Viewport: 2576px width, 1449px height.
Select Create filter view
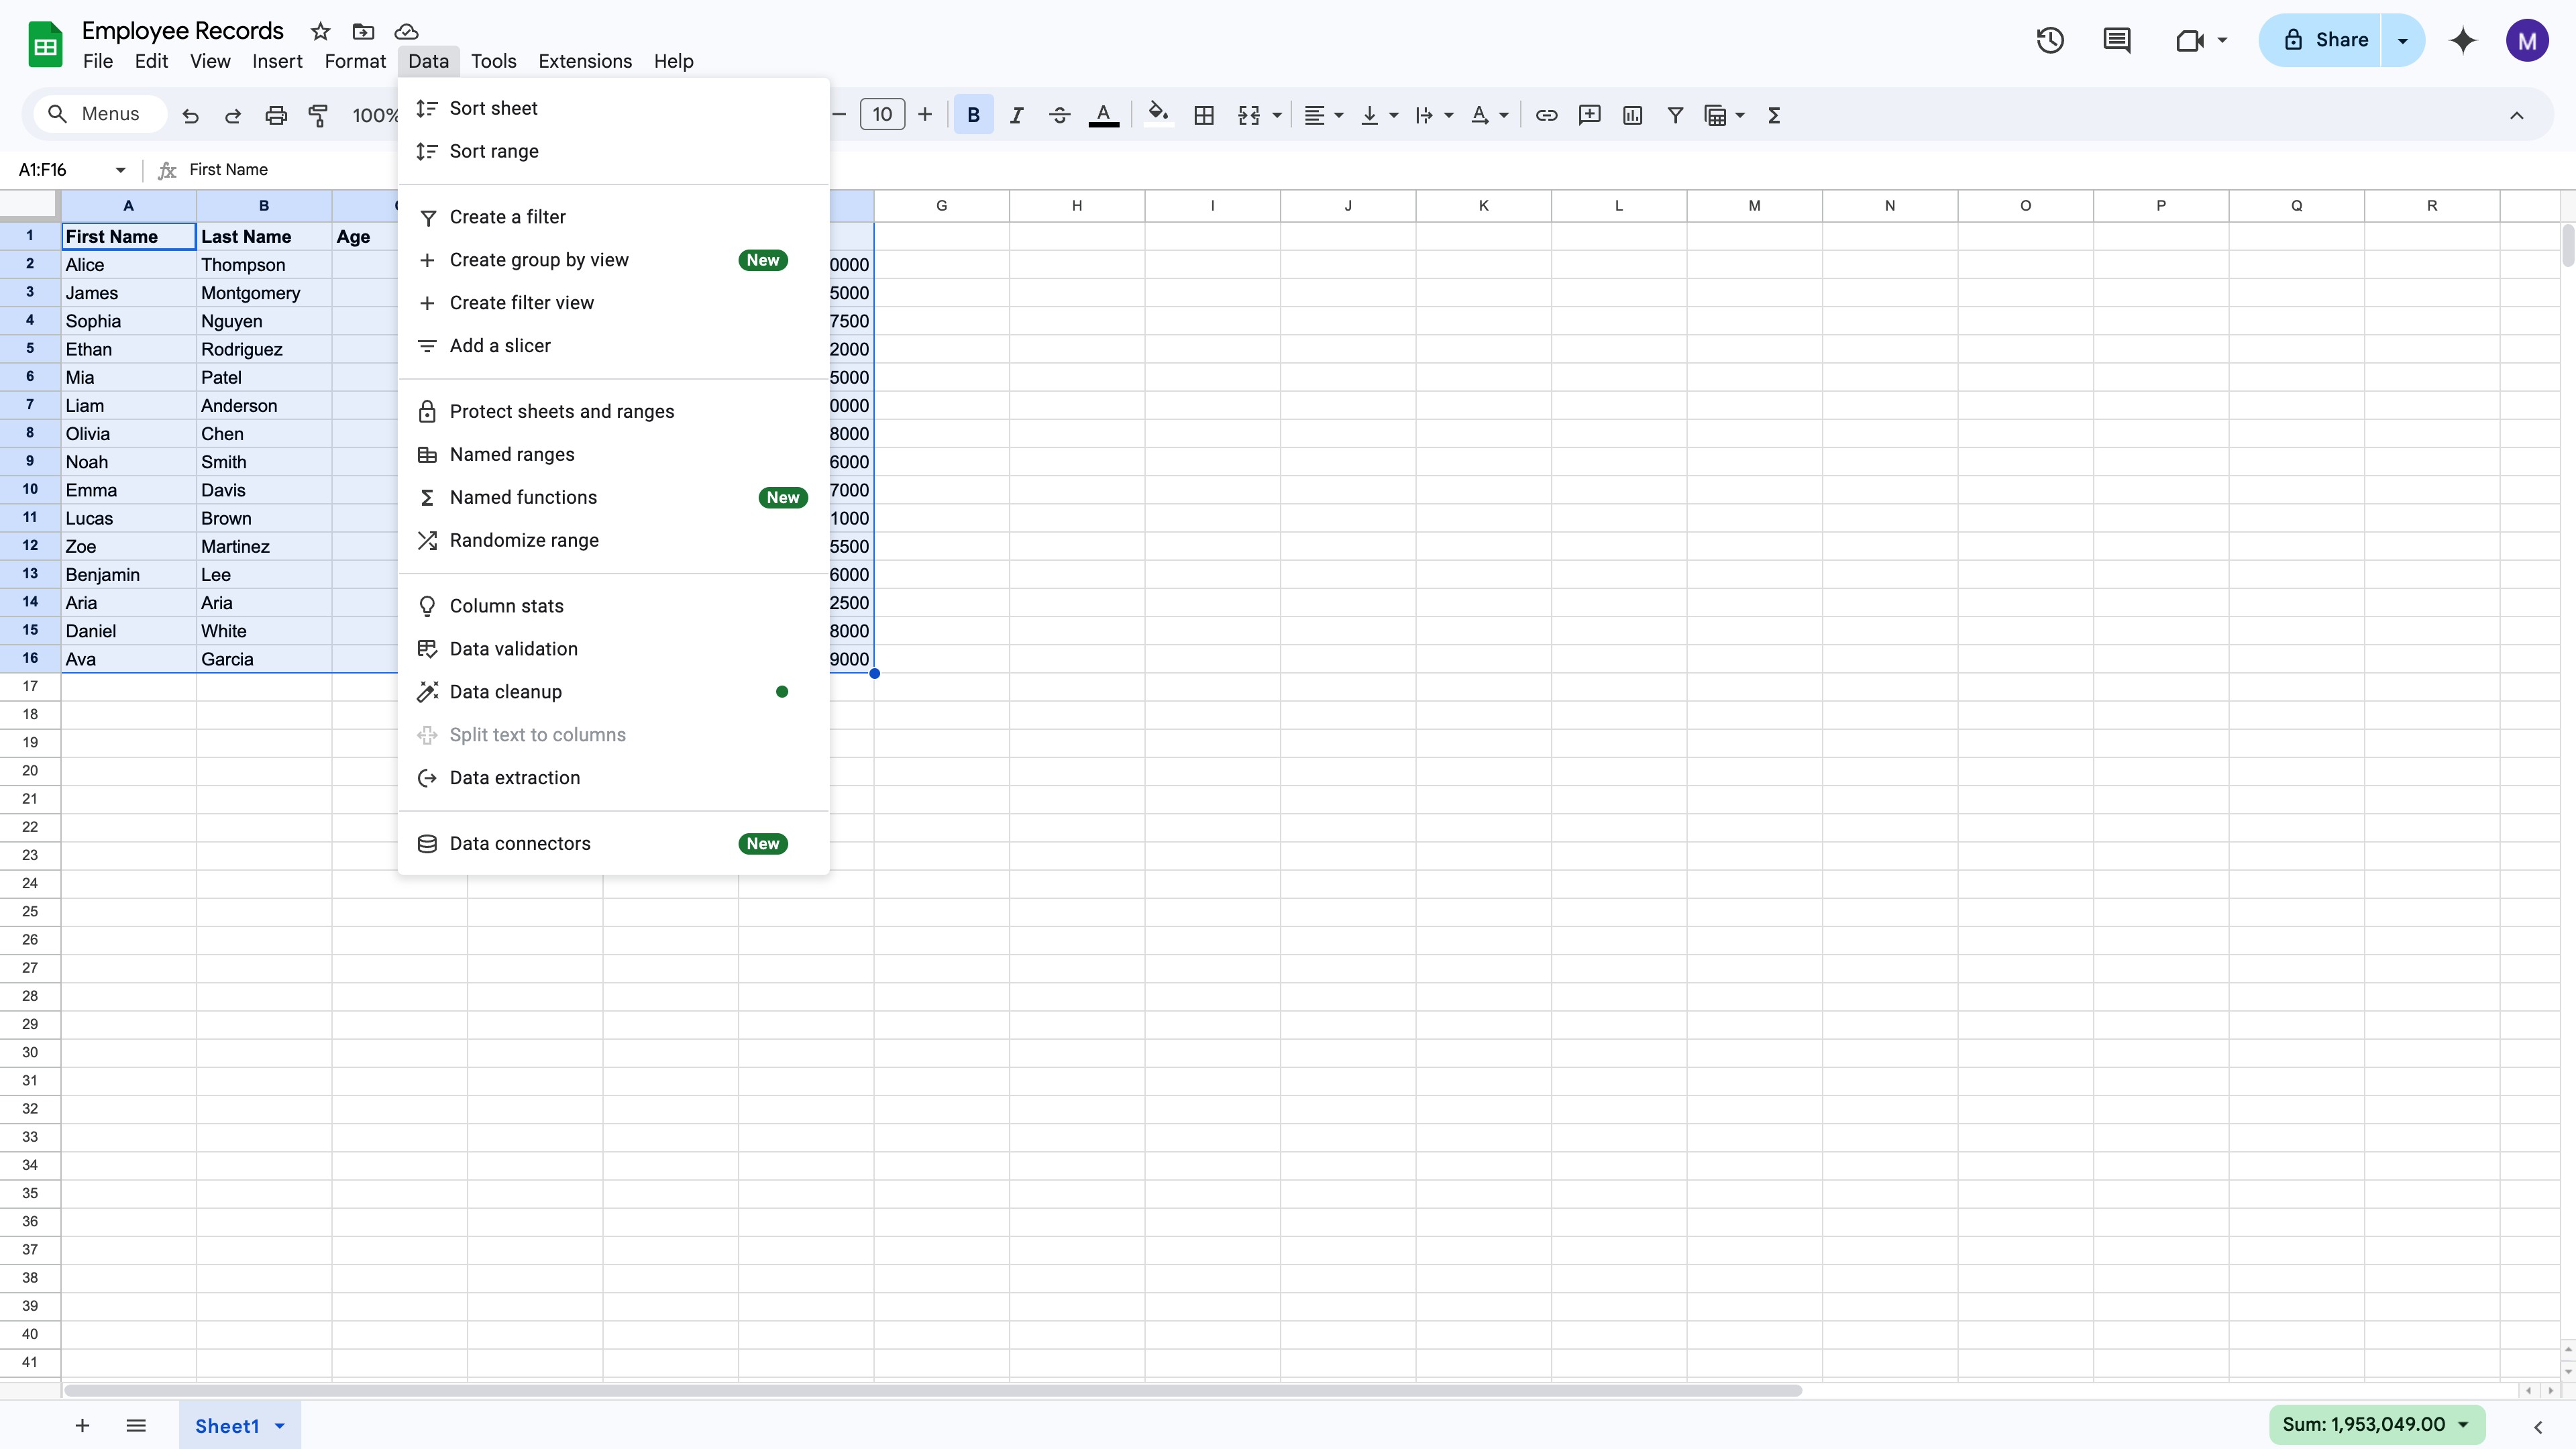[x=613, y=303]
